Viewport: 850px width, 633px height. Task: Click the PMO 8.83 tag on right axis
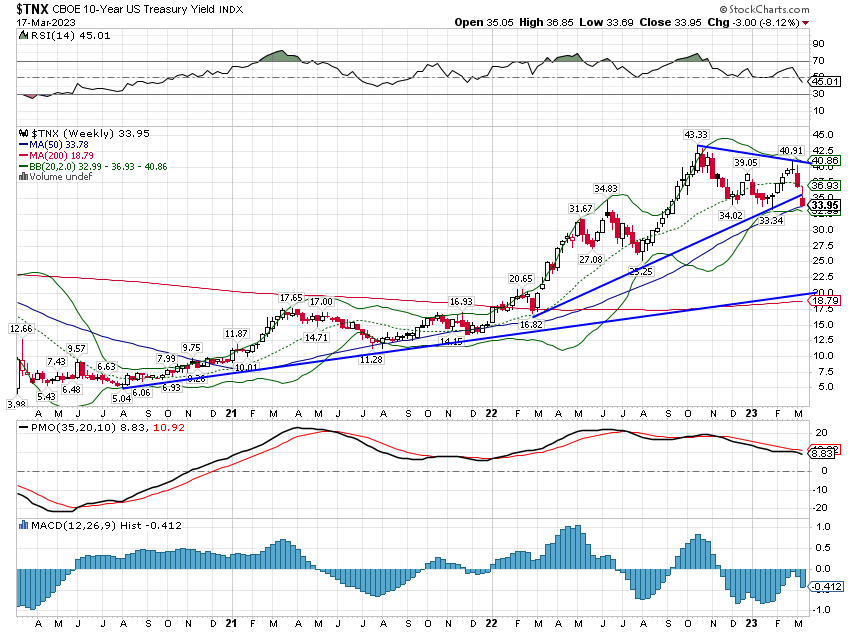pyautogui.click(x=823, y=454)
